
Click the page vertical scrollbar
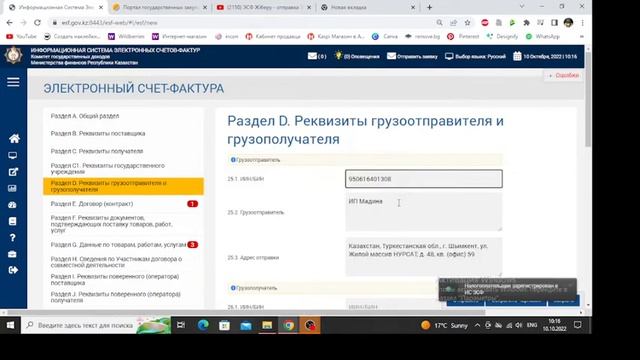point(588,98)
